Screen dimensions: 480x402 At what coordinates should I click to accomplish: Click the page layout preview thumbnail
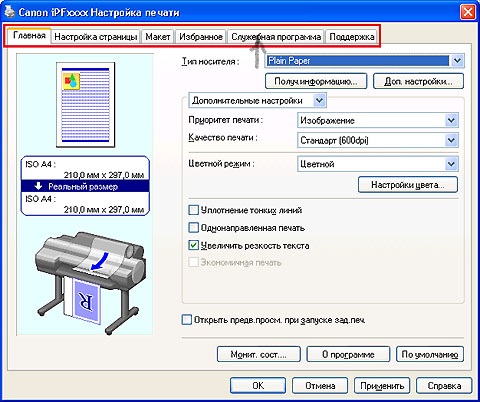click(86, 105)
